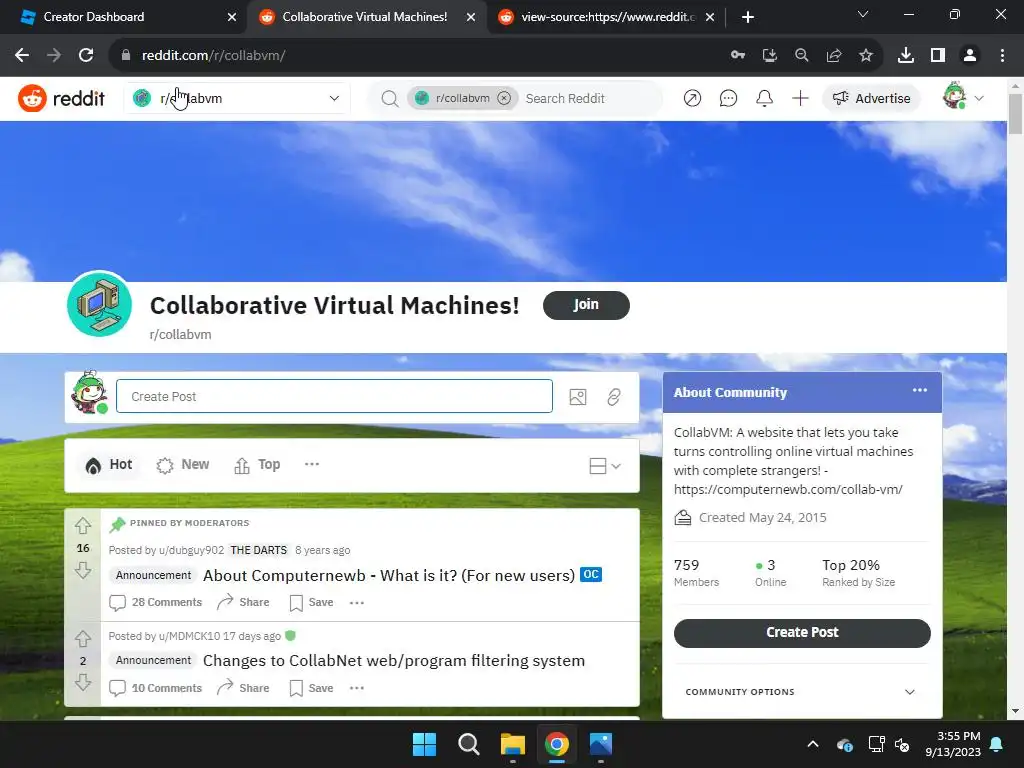The width and height of the screenshot is (1024, 768).
Task: Share the Changes to CollabNet post
Action: [x=243, y=688]
